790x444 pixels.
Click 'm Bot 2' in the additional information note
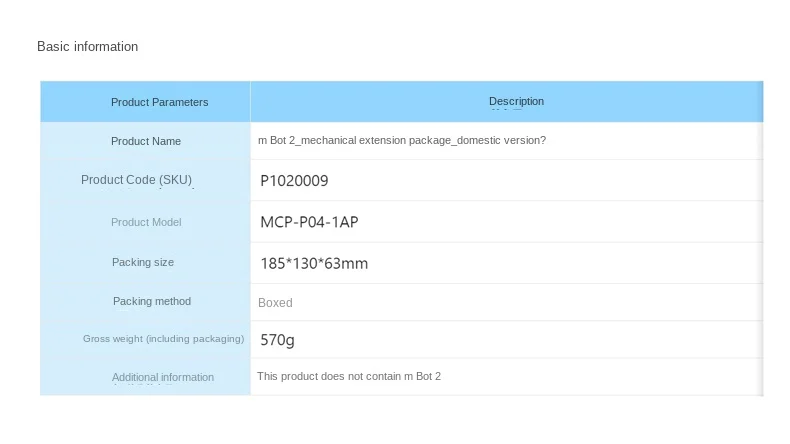[422, 376]
